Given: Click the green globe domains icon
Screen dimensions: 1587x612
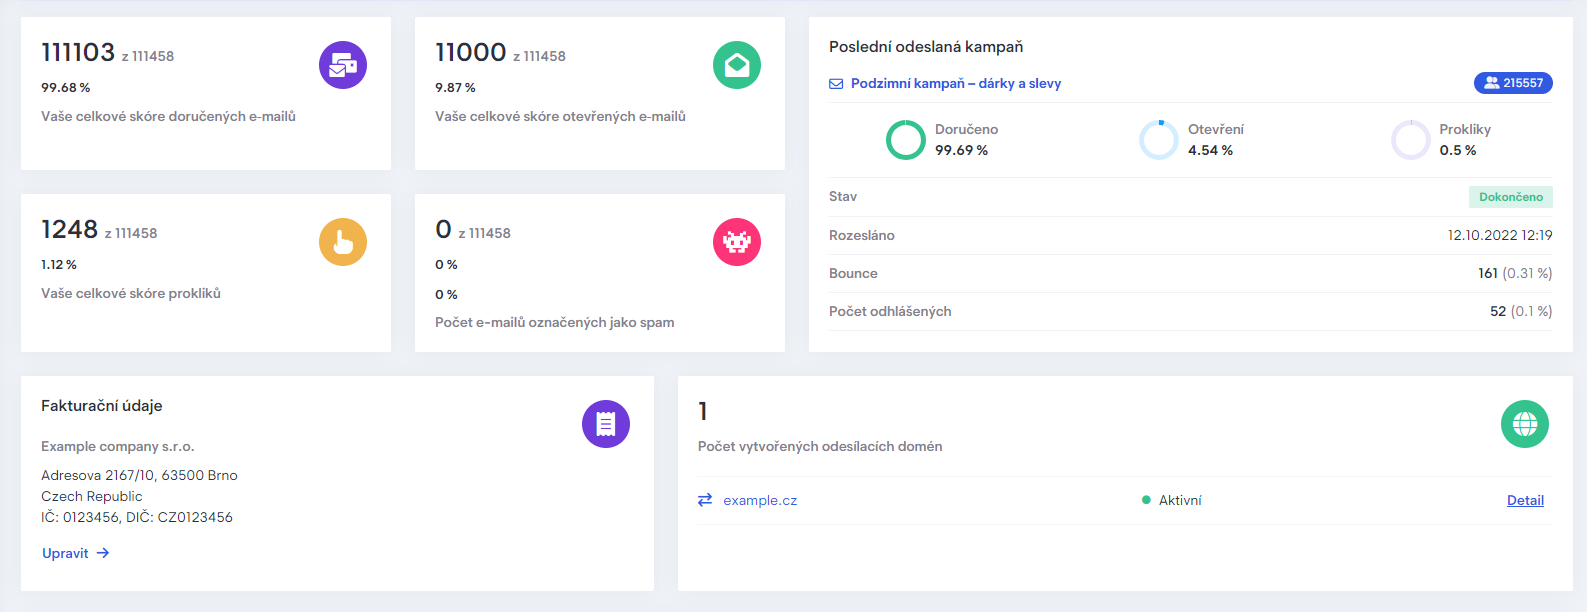Looking at the screenshot, I should click(1525, 424).
